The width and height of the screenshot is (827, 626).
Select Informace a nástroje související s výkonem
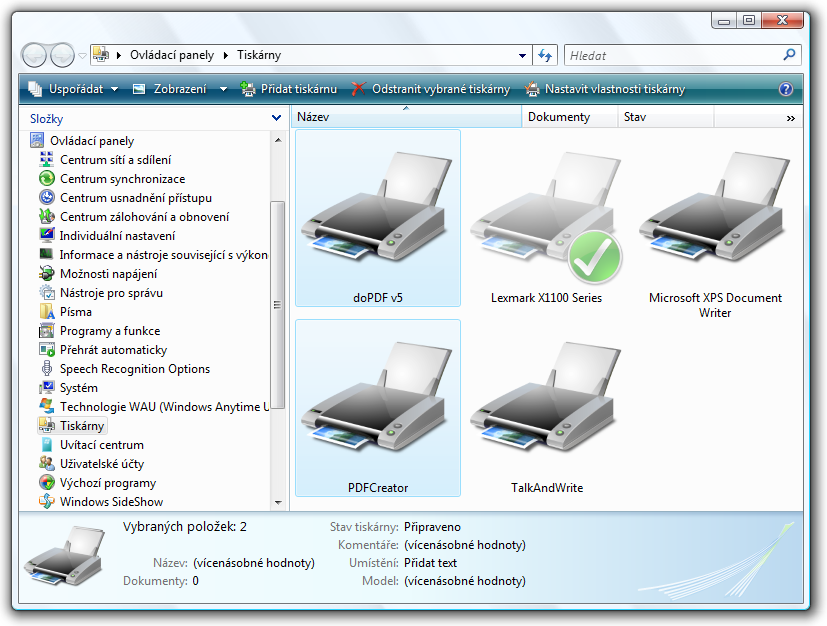tap(154, 255)
